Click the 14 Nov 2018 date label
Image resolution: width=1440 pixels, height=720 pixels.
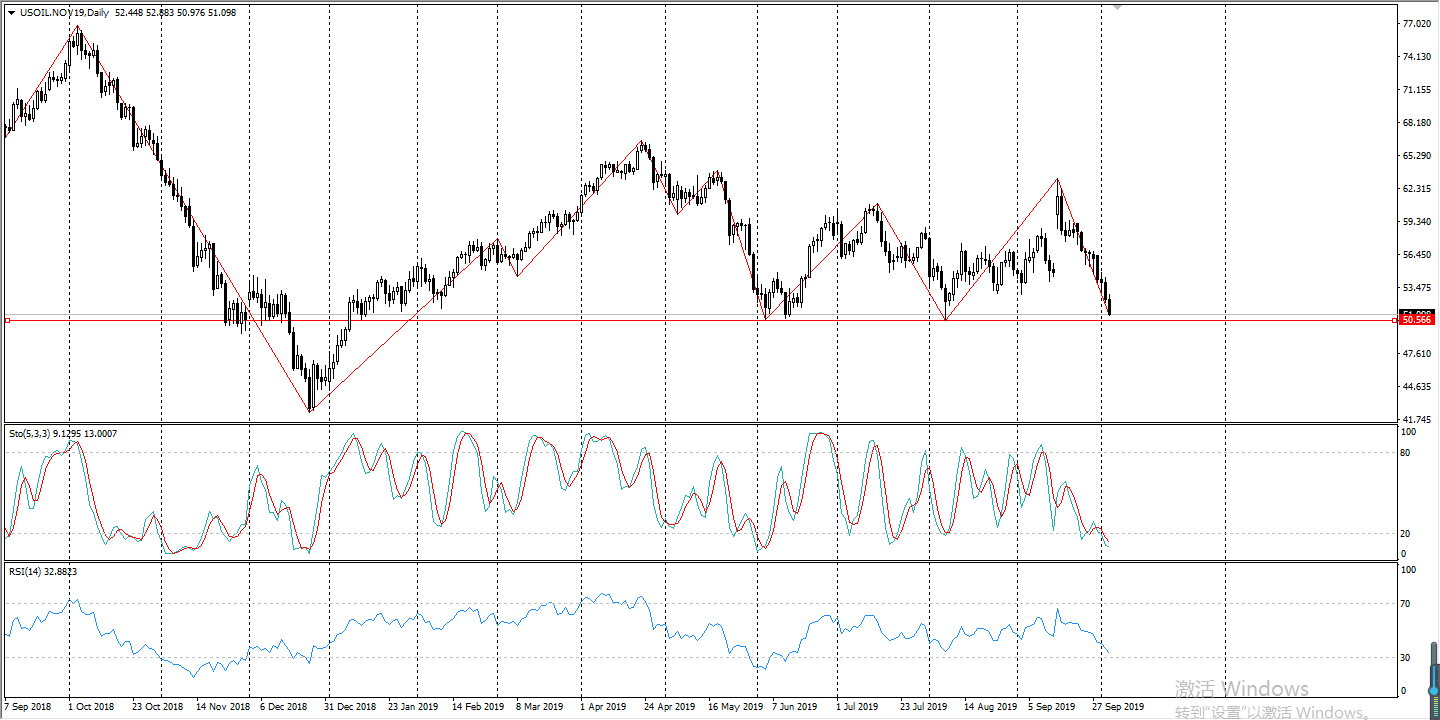pos(222,706)
